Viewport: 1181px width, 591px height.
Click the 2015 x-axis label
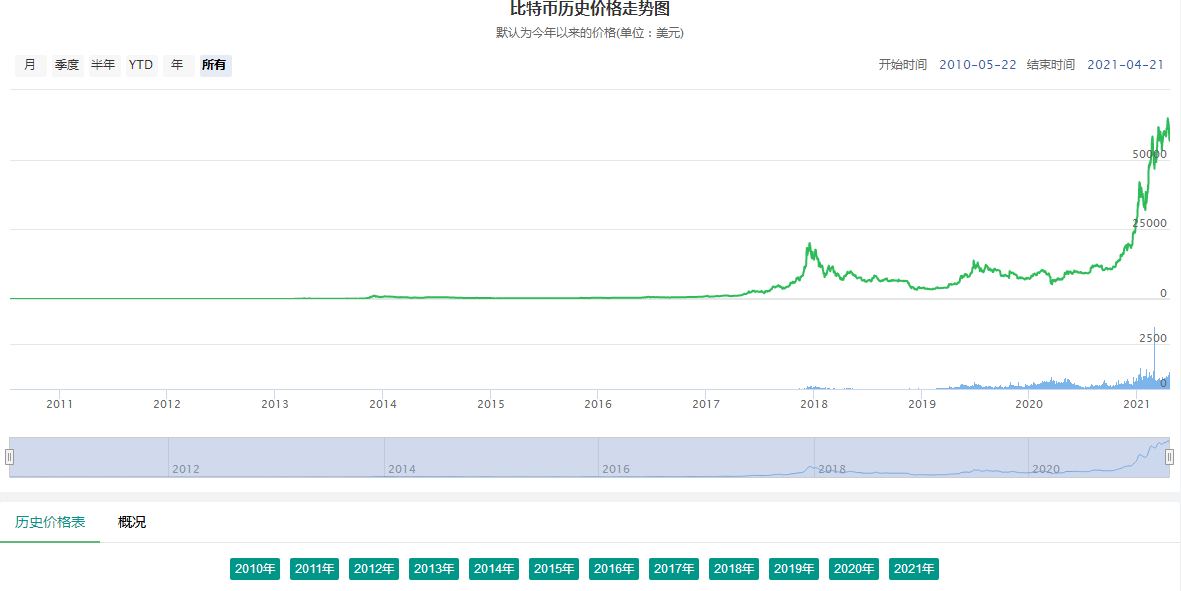[x=490, y=404]
